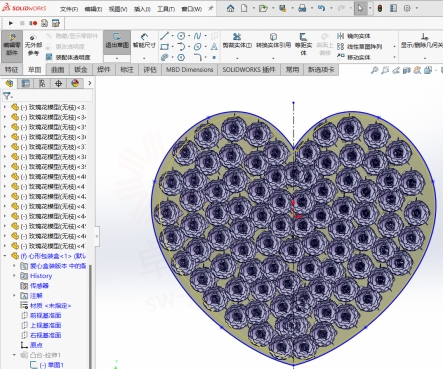Switch to the DisplayManager color ball tab

coord(75,83)
